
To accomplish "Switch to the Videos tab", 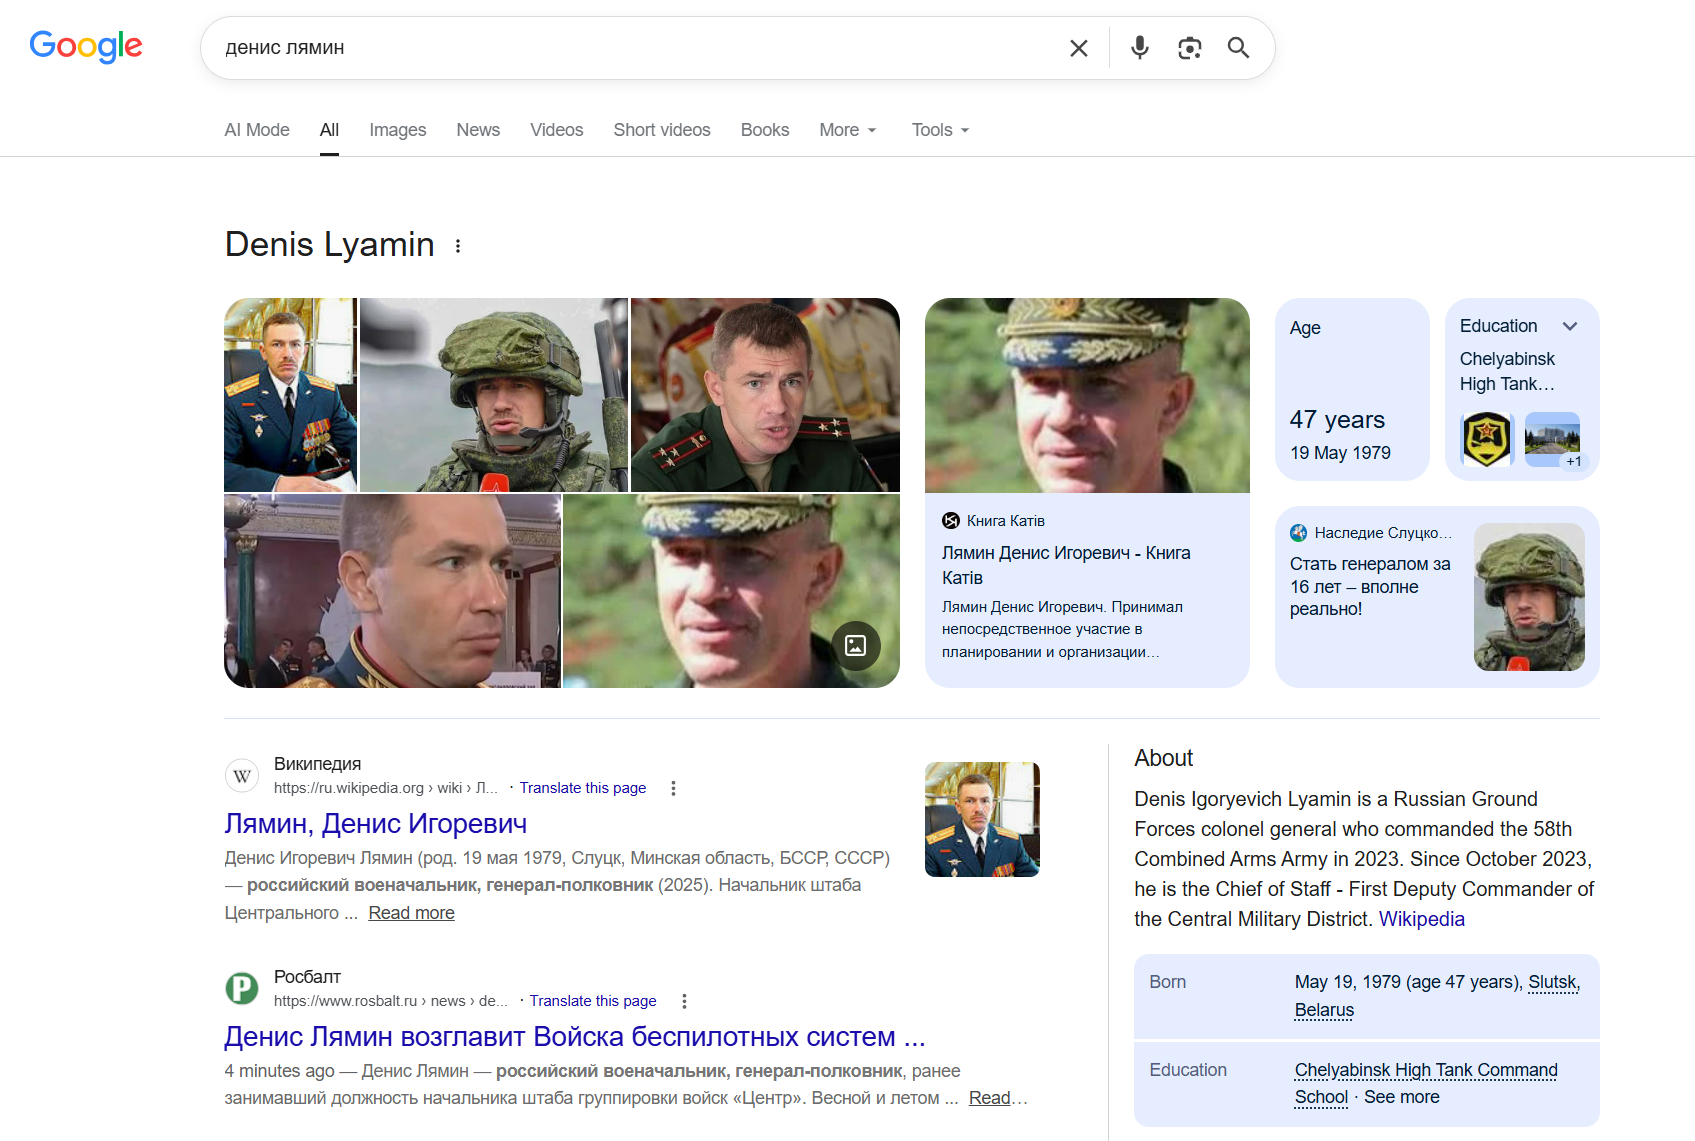I will click(x=557, y=130).
